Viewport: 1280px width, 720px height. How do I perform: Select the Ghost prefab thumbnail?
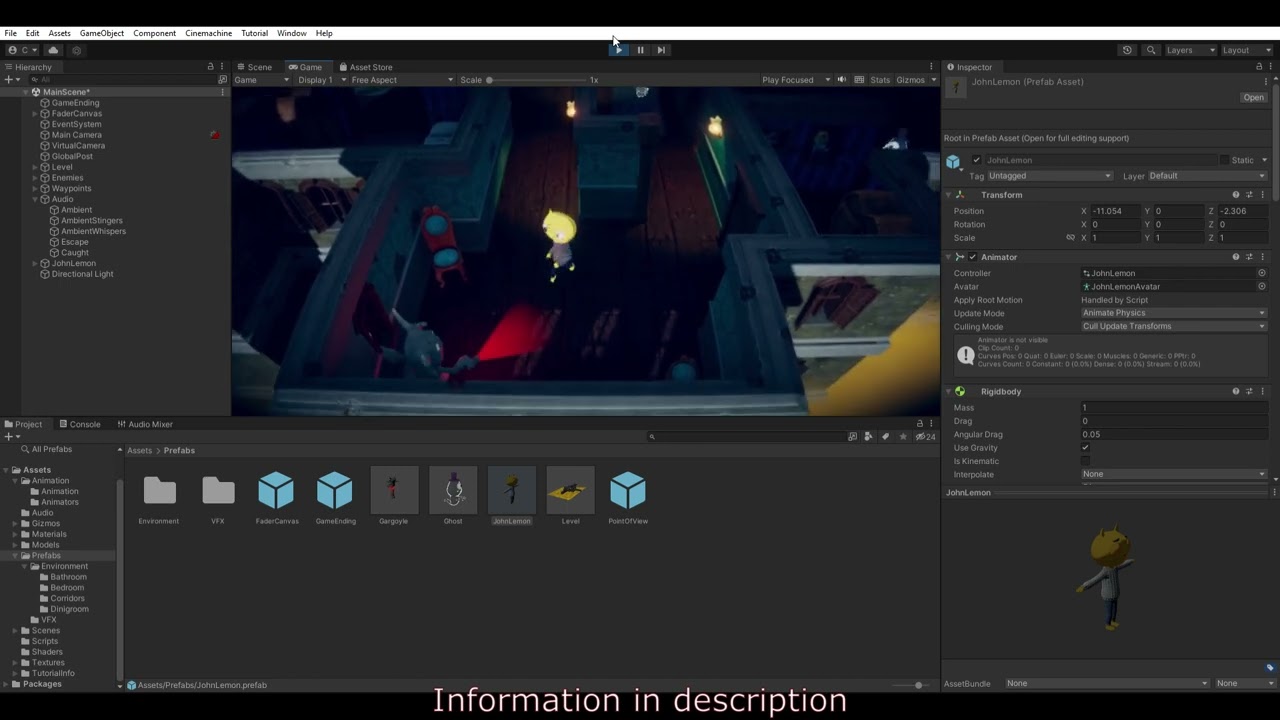(453, 490)
